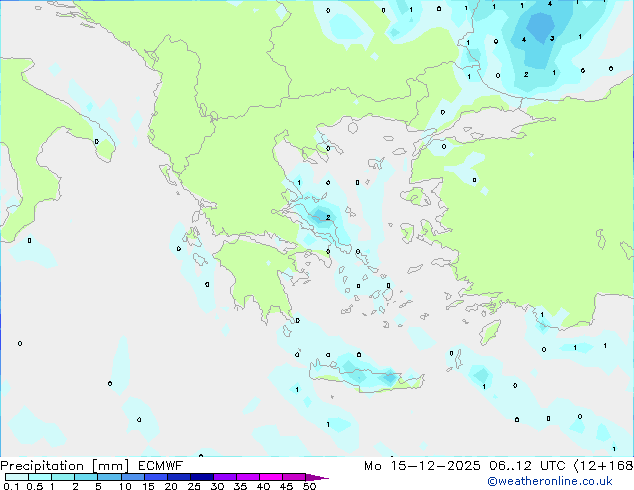Click the legend tick label '15'
Image resolution: width=634 pixels, height=490 pixels.
pyautogui.click(x=148, y=486)
